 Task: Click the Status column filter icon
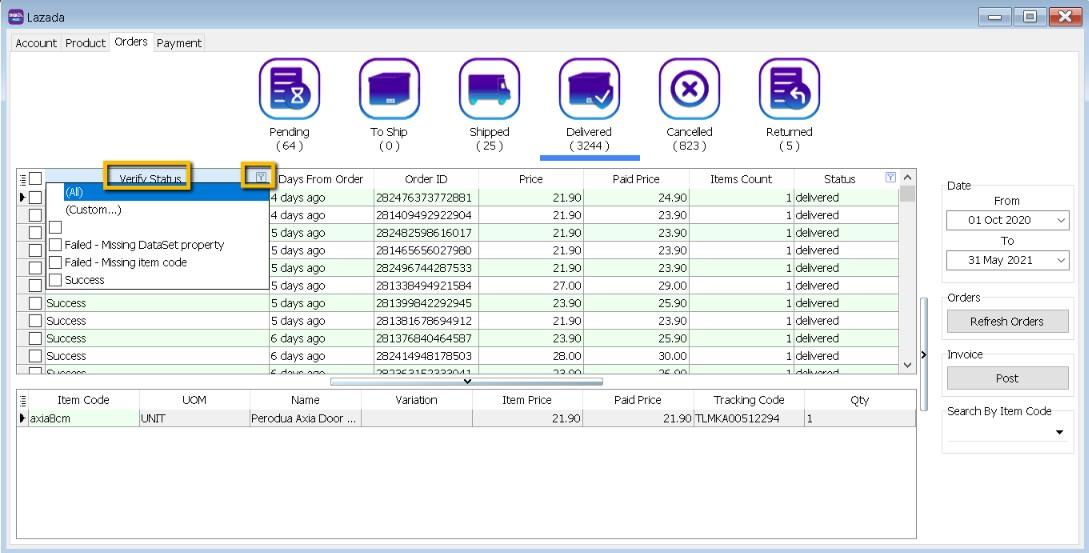click(x=890, y=178)
